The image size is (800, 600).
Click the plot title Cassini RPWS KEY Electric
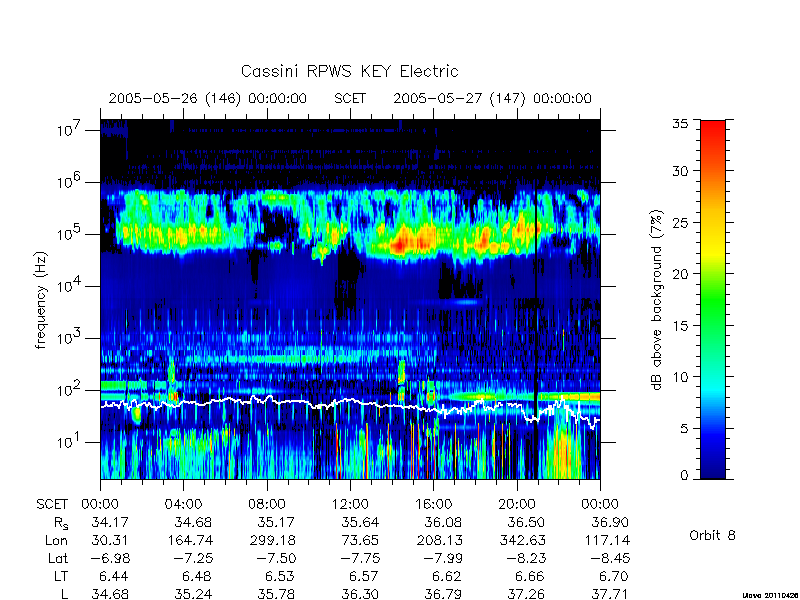click(349, 71)
